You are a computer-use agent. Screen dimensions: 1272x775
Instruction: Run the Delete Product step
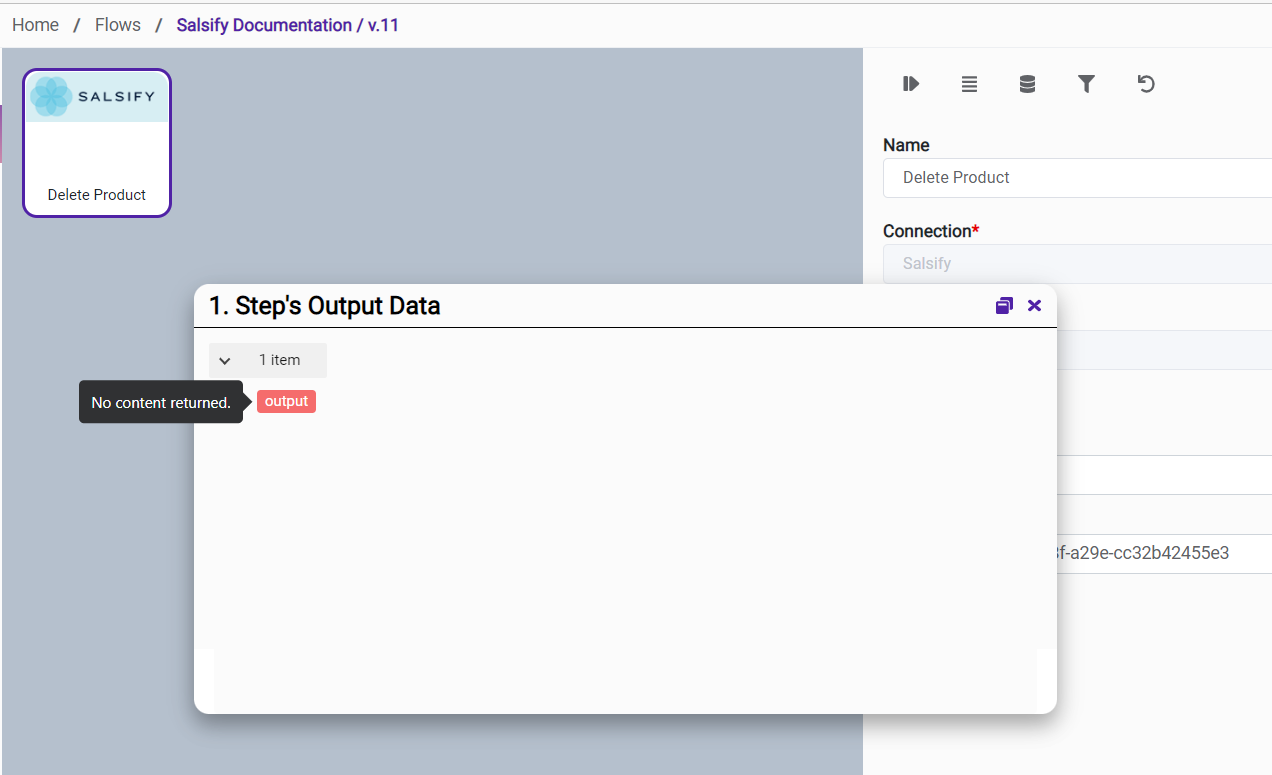[910, 84]
